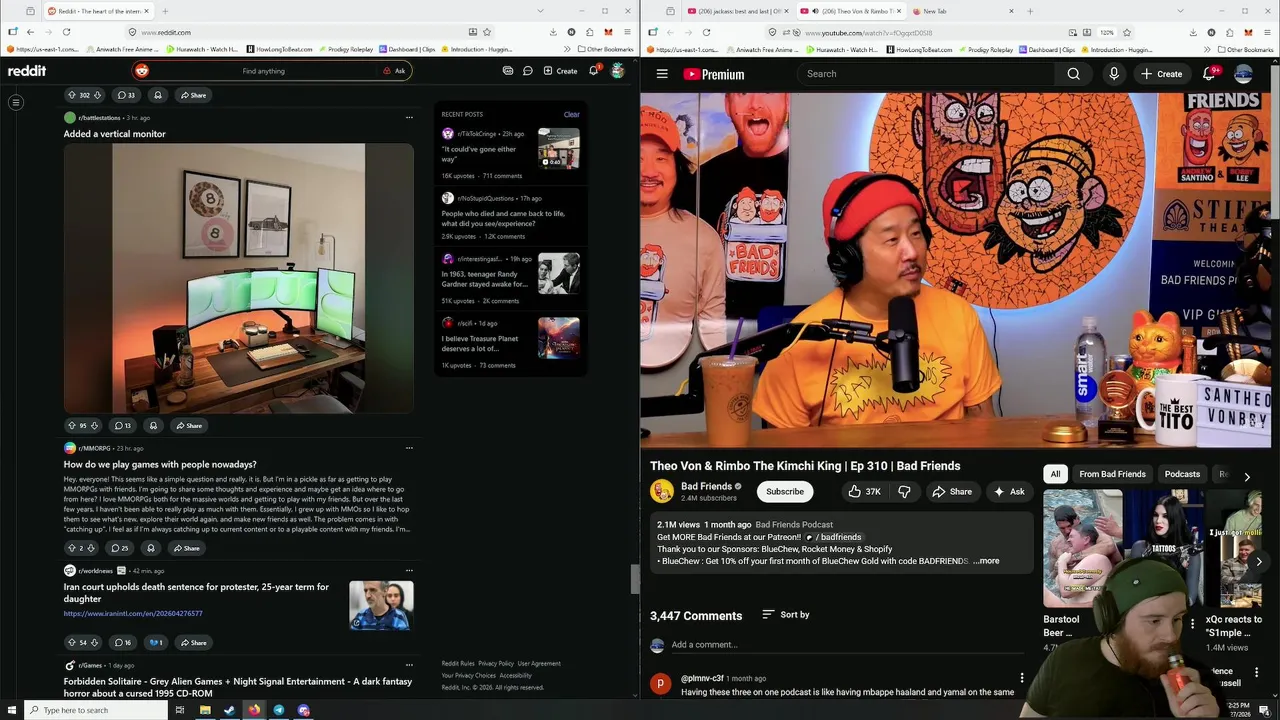Like the Bad Friends video (37K)

click(x=863, y=491)
